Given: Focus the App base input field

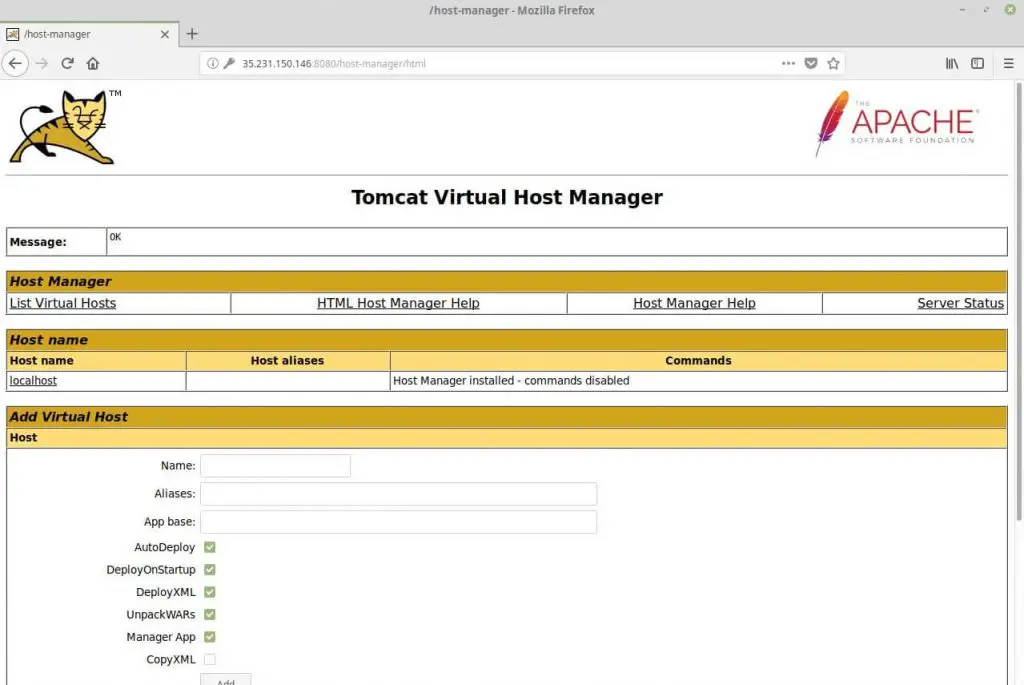Looking at the screenshot, I should pos(398,522).
